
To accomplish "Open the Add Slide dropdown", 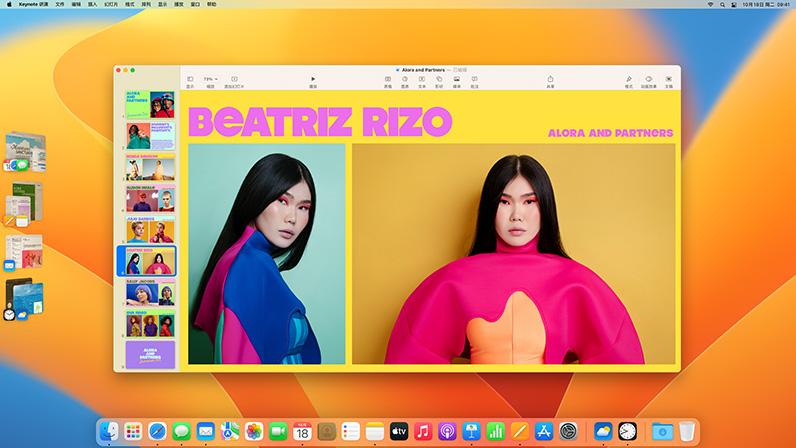I will [x=234, y=81].
